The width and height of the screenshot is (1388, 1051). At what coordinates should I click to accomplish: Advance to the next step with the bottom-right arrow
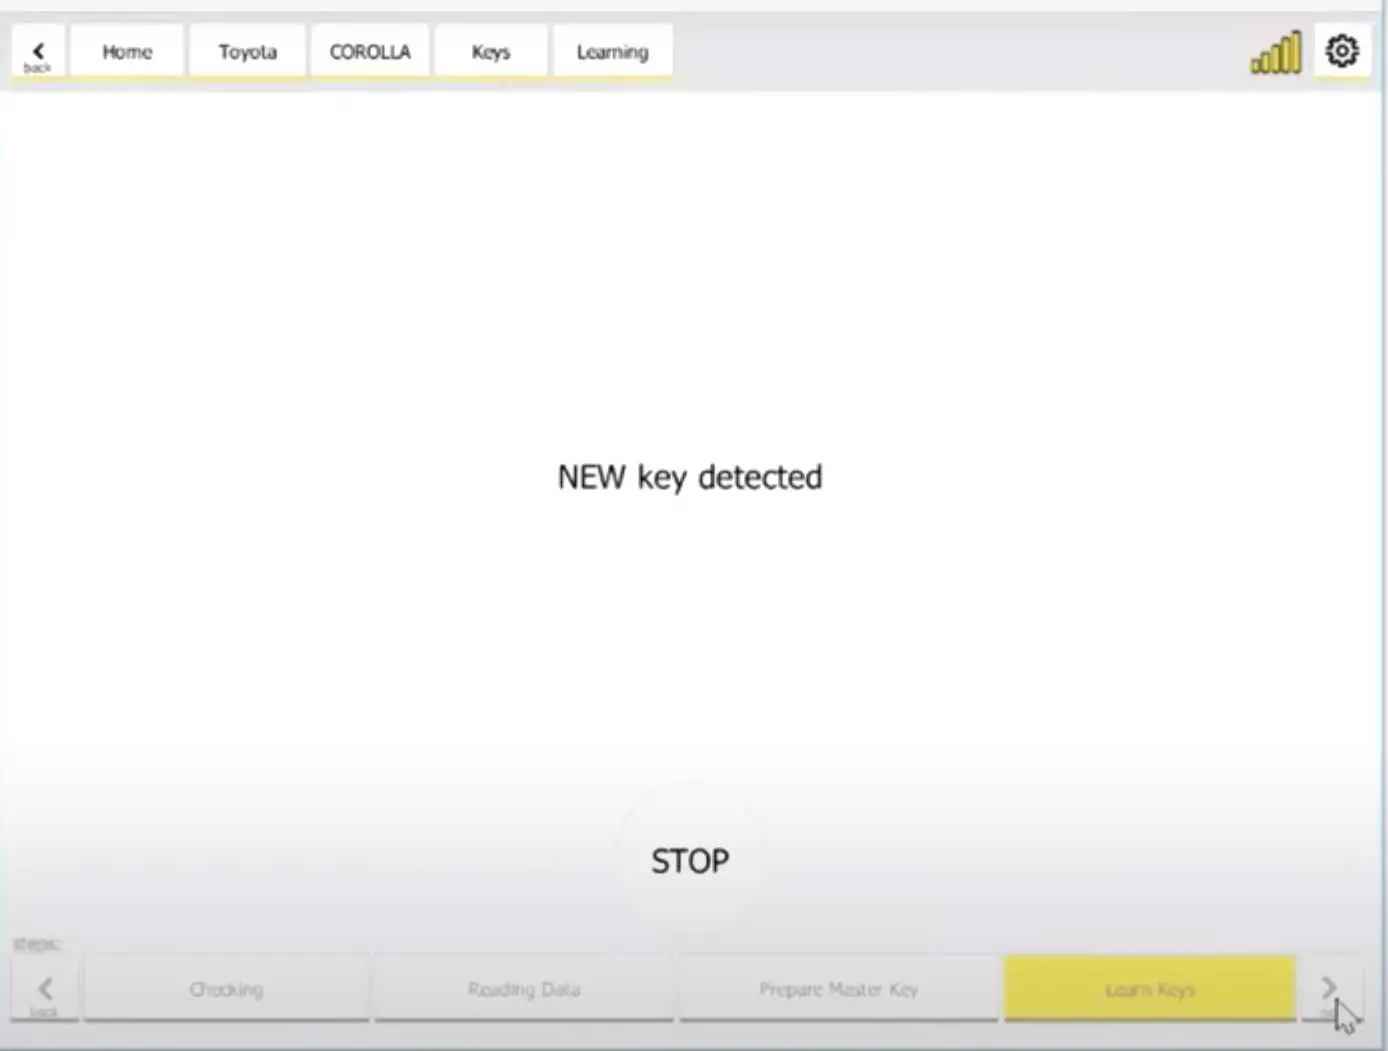point(1330,990)
